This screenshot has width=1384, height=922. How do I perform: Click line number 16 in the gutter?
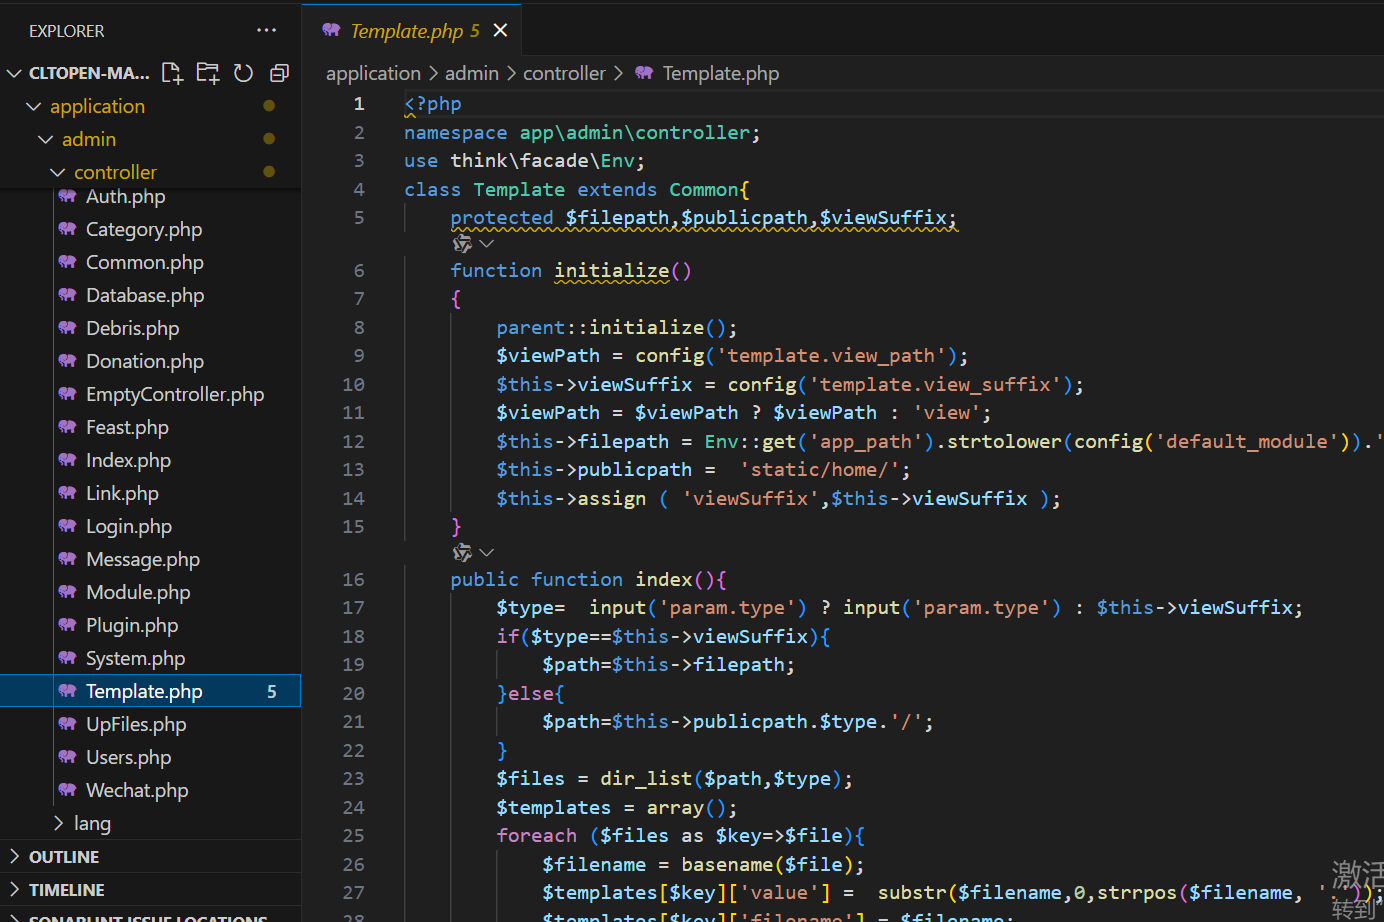point(354,579)
